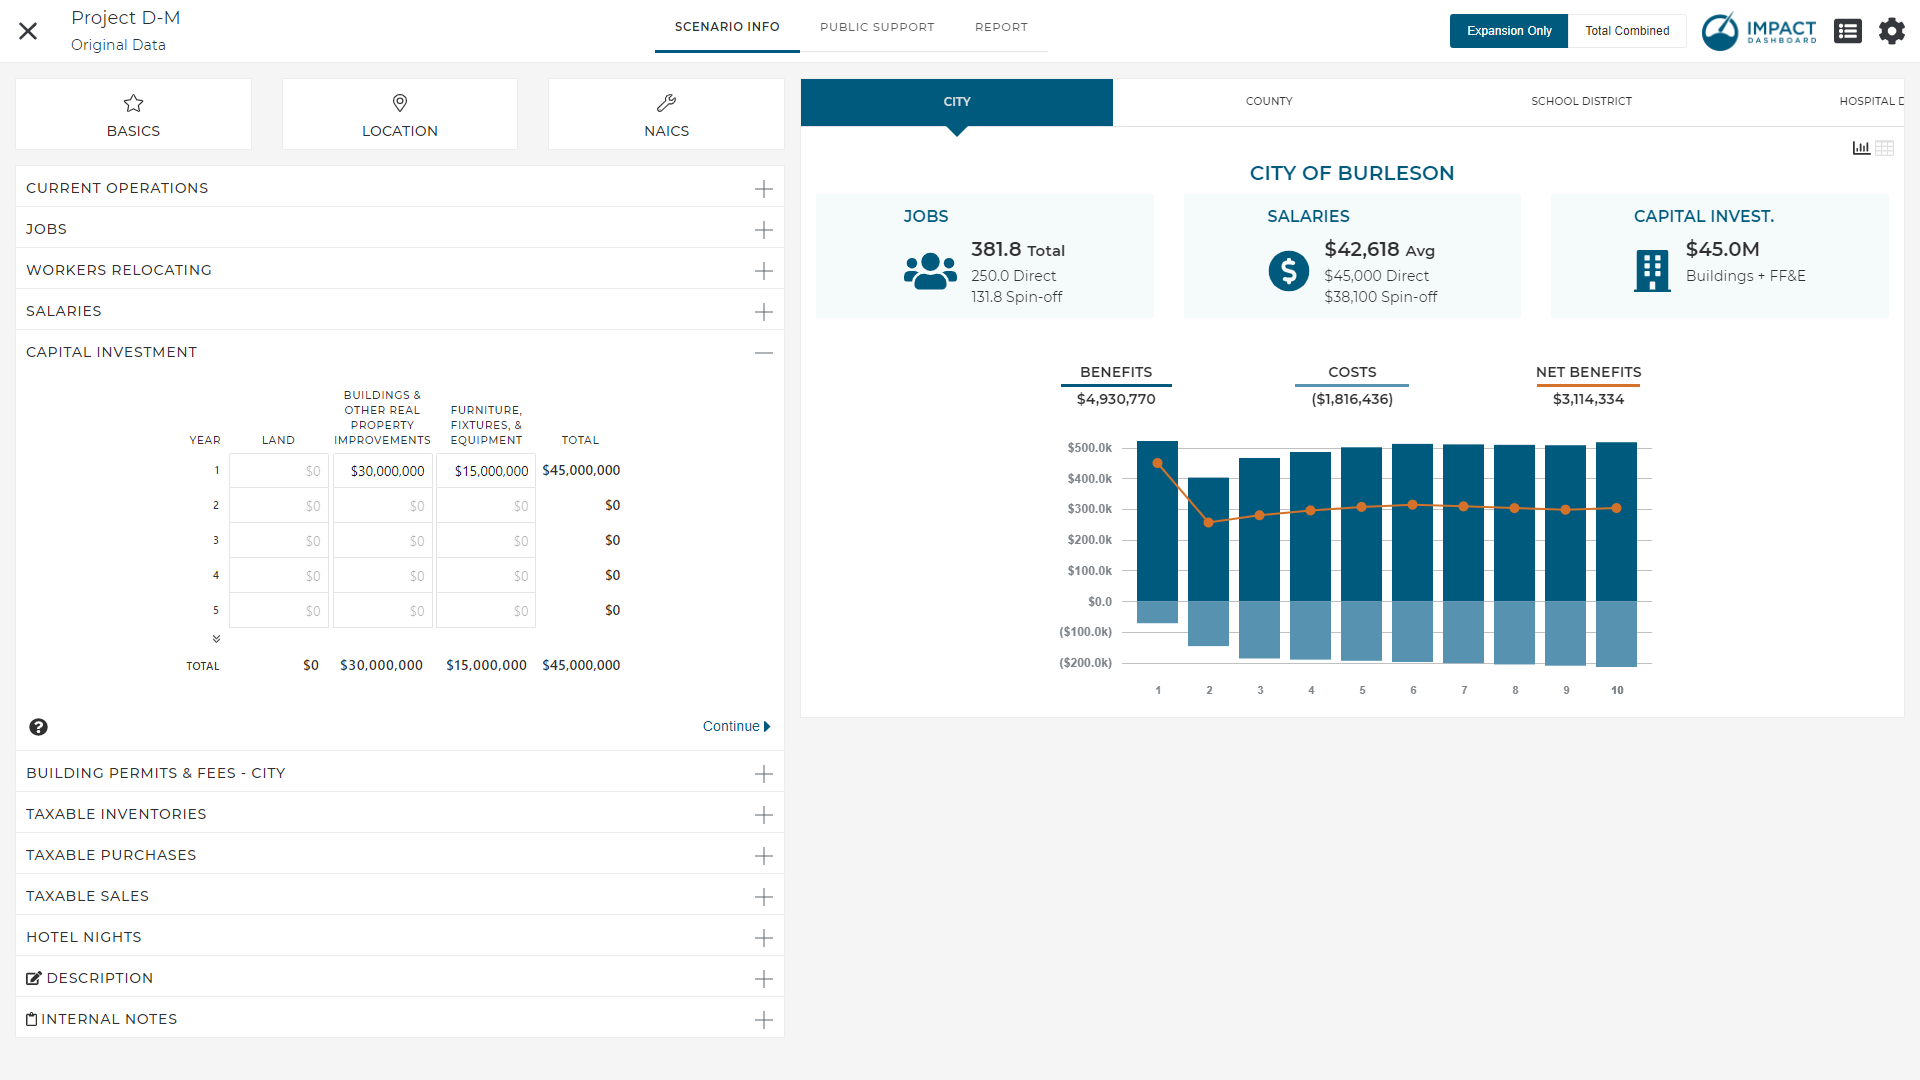The height and width of the screenshot is (1080, 1920).
Task: Open the NAICS wrench section
Action: 666,115
